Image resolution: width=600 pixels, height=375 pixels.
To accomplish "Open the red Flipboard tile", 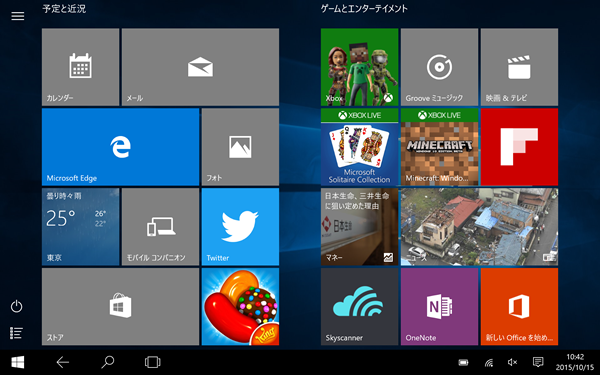I will coord(519,147).
